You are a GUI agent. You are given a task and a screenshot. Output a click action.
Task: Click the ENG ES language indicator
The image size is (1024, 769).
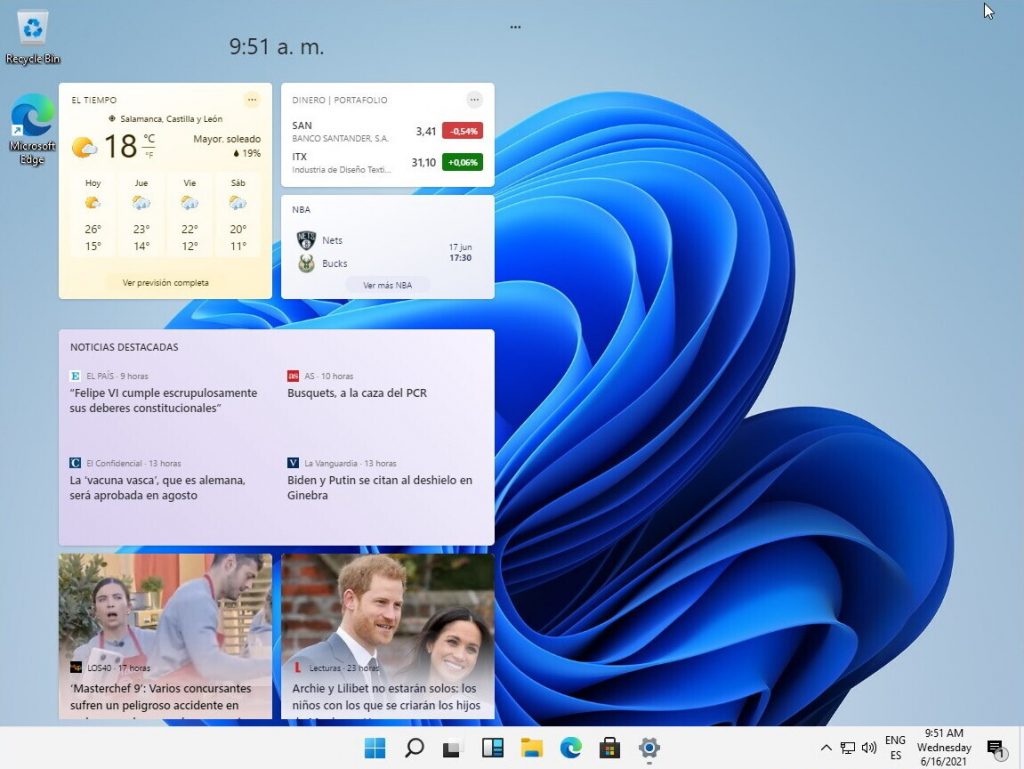[895, 748]
